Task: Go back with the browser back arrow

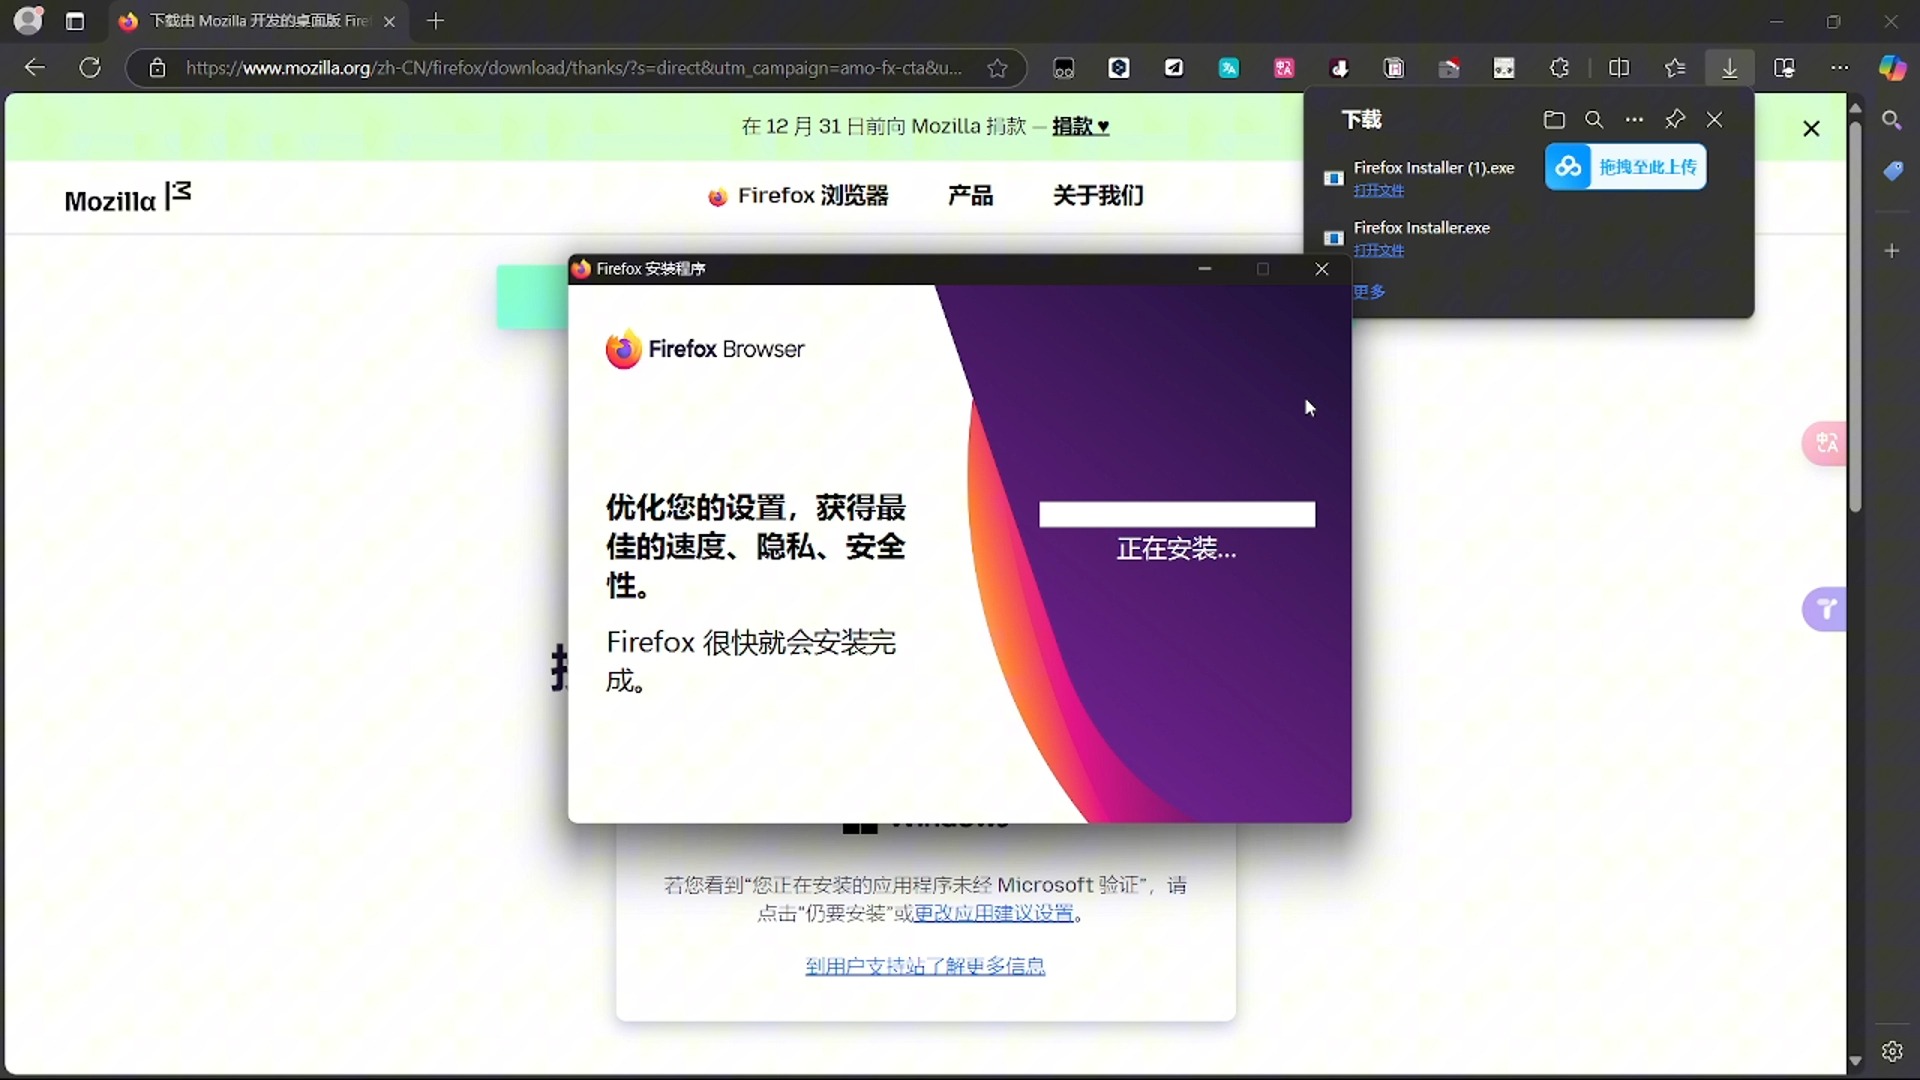Action: click(35, 68)
